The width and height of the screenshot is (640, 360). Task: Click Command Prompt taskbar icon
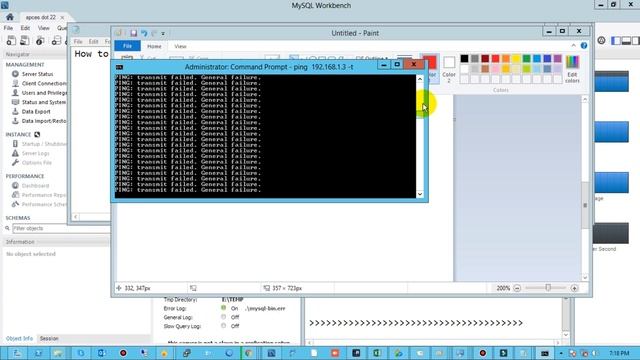point(545,353)
